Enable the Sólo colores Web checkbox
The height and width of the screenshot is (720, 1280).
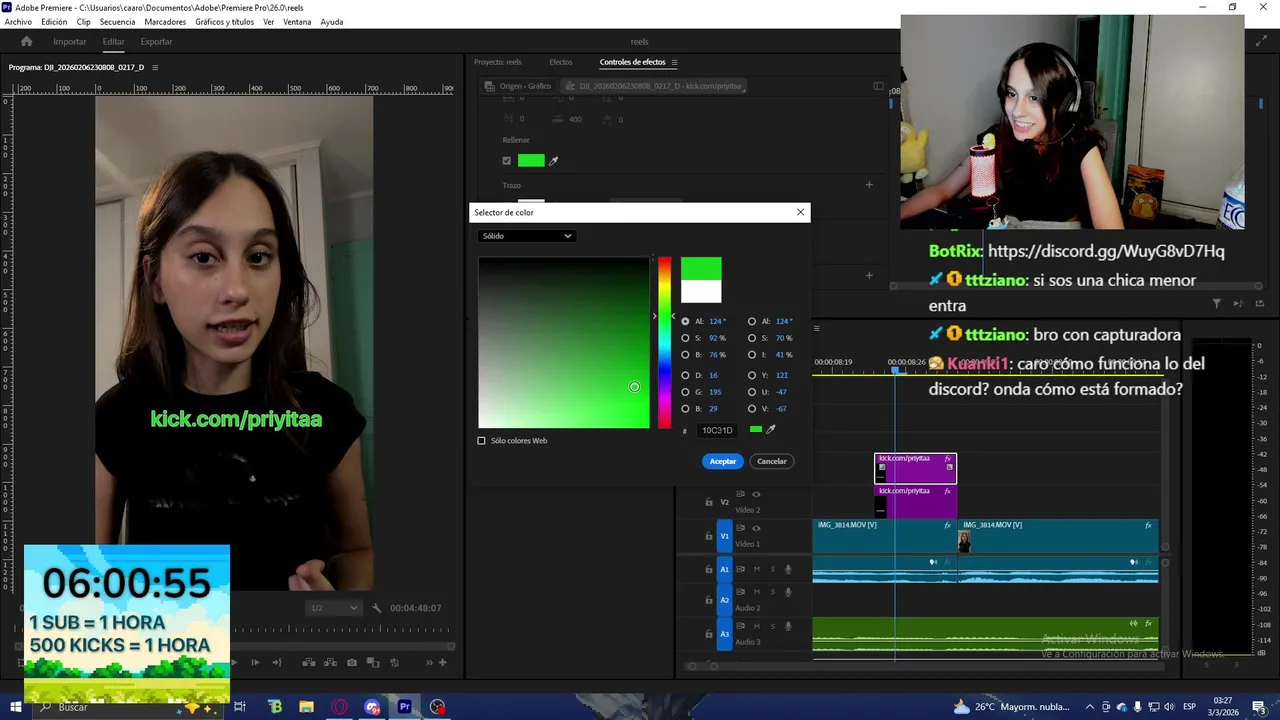pos(481,440)
